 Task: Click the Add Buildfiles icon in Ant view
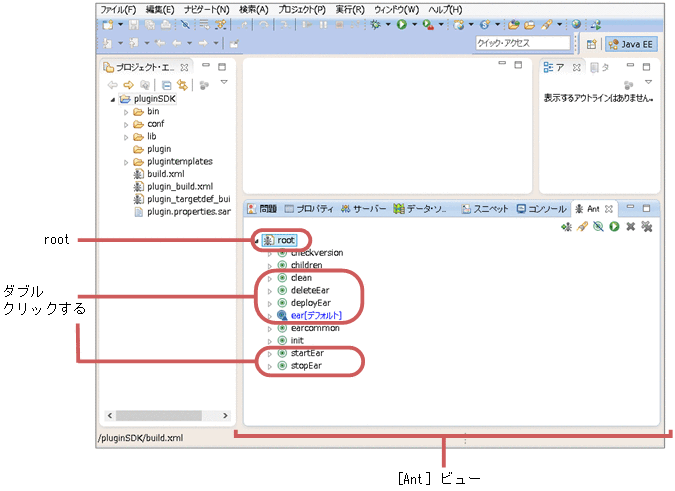[x=566, y=227]
